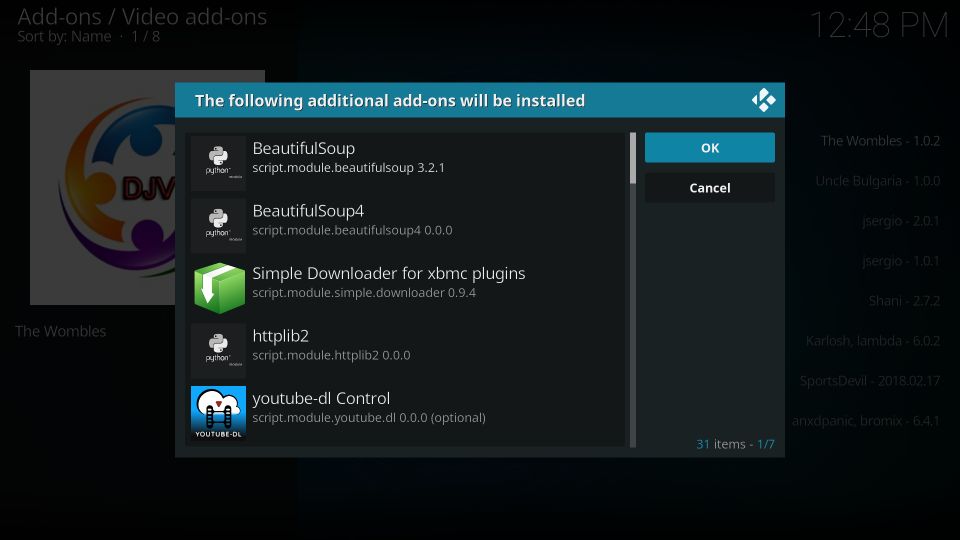The width and height of the screenshot is (960, 540).
Task: Click script.module.beautifulsoup 3.2.1 text
Action: (348, 168)
